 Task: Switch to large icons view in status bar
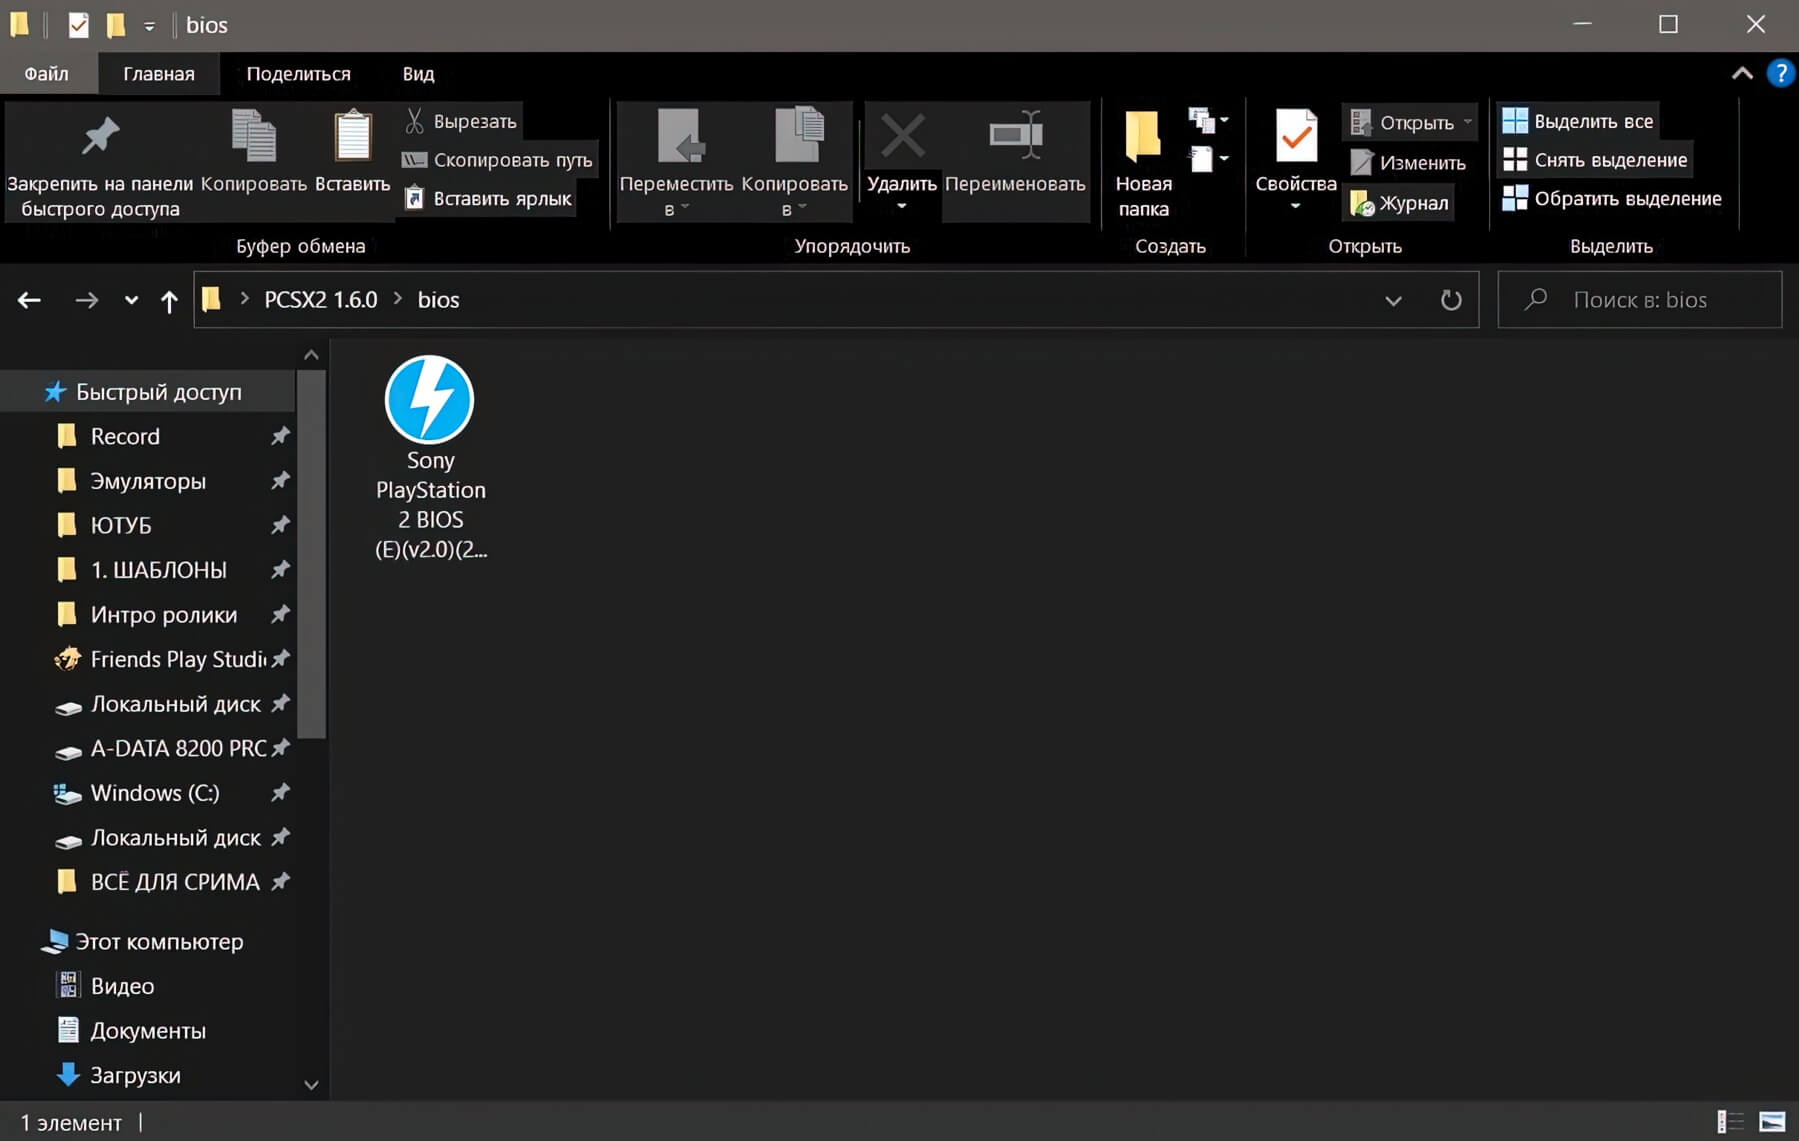coord(1772,1123)
